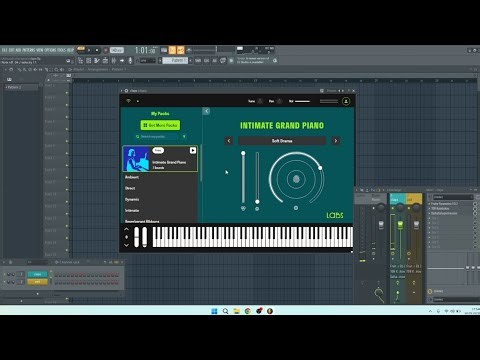Click the LABS Pan knob

tap(280, 101)
